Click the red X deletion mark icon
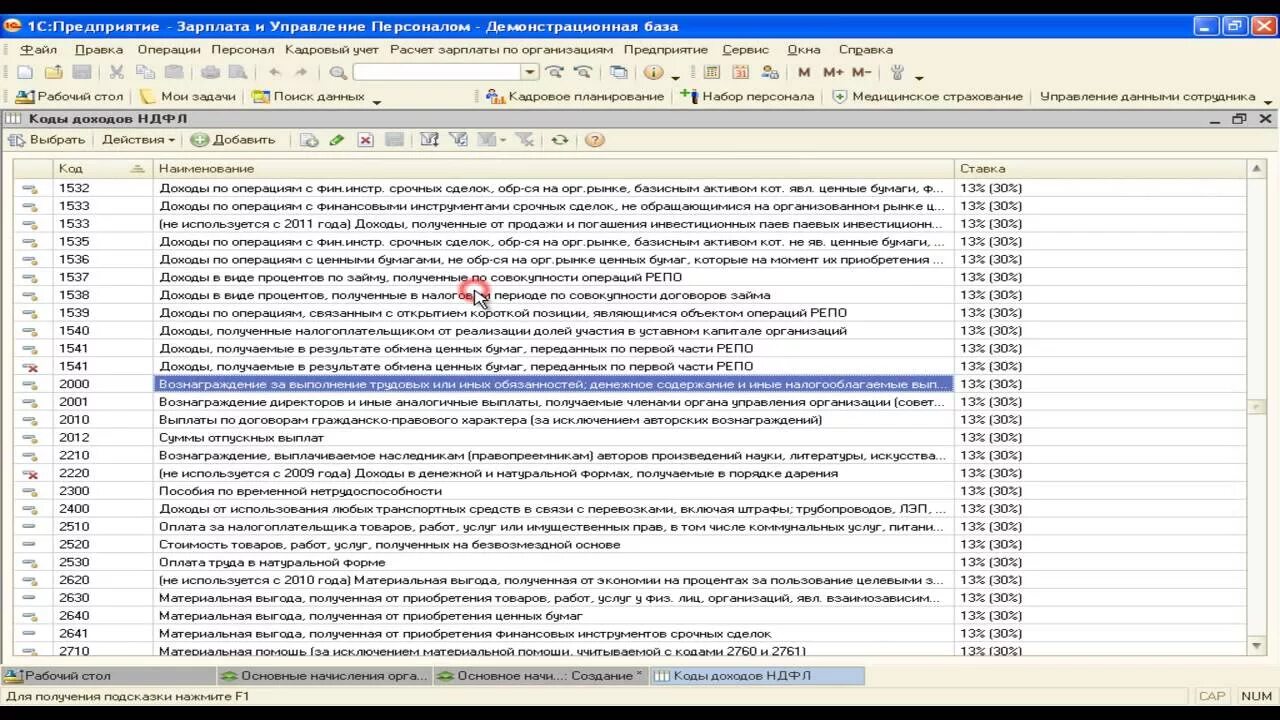The width and height of the screenshot is (1280, 720). pos(366,140)
